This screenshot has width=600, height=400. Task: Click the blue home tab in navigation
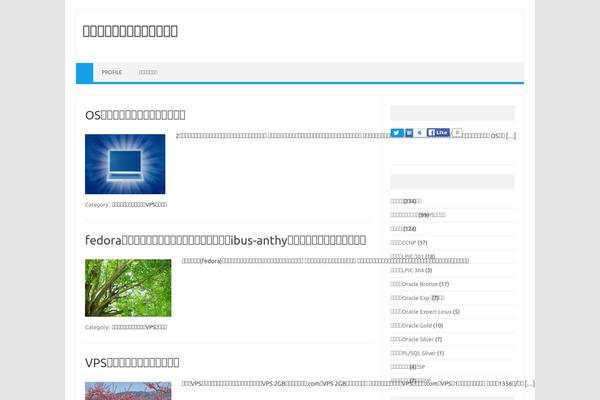click(85, 72)
